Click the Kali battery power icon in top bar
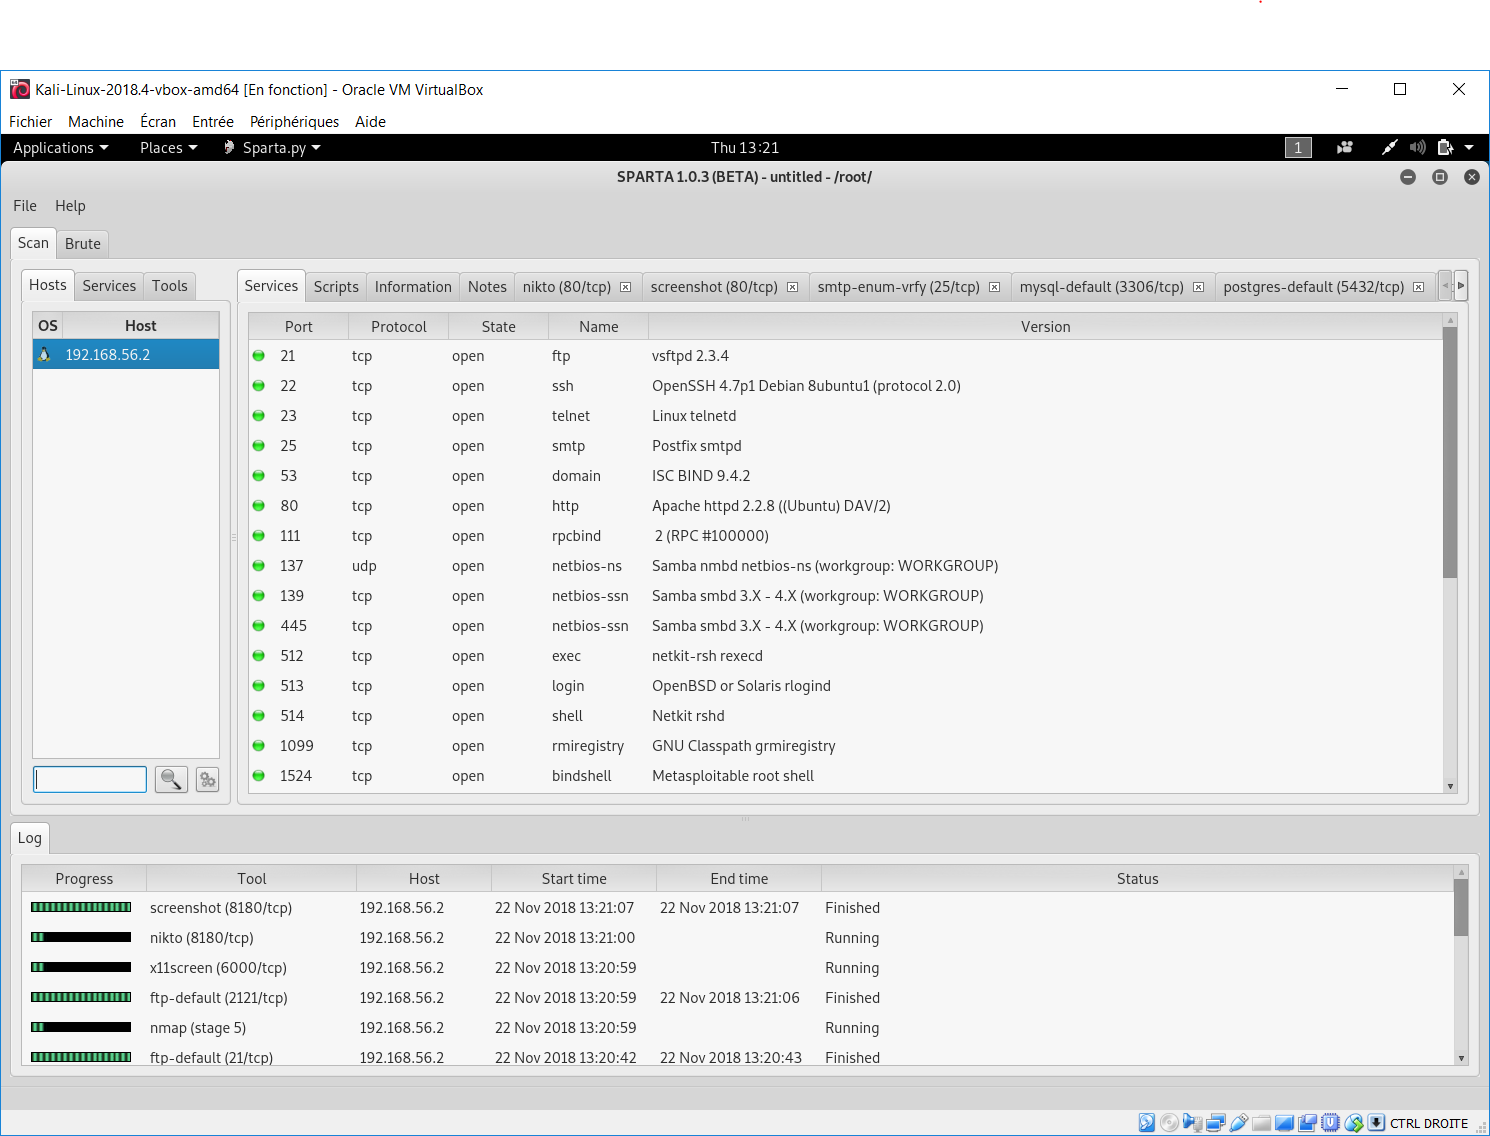 pos(1444,147)
